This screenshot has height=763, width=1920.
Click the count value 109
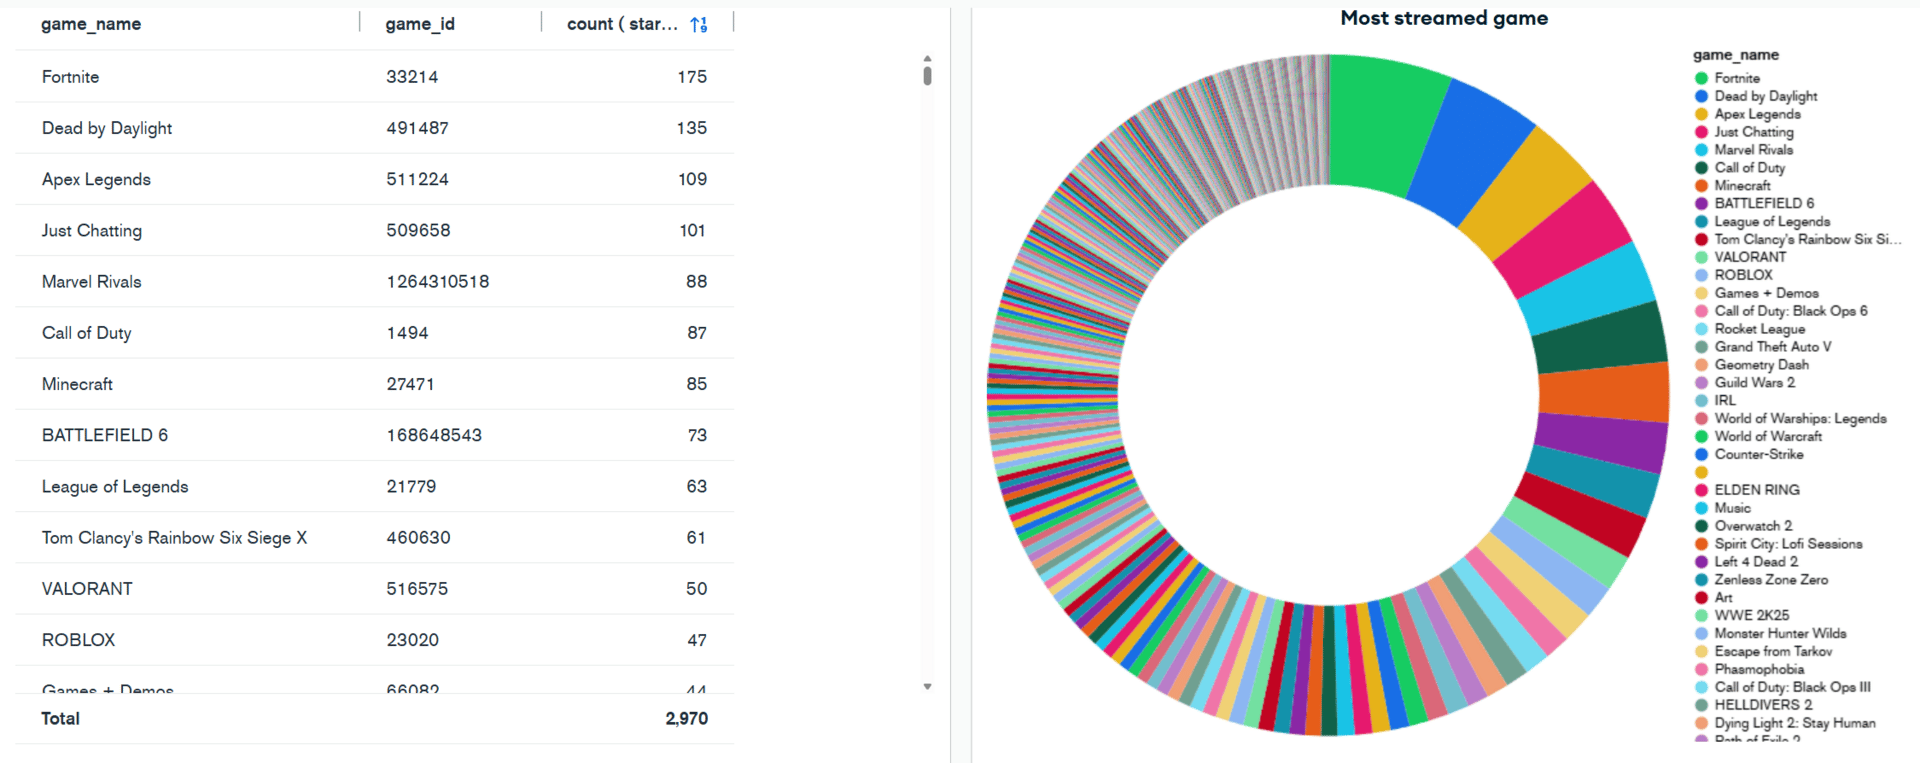click(x=692, y=179)
